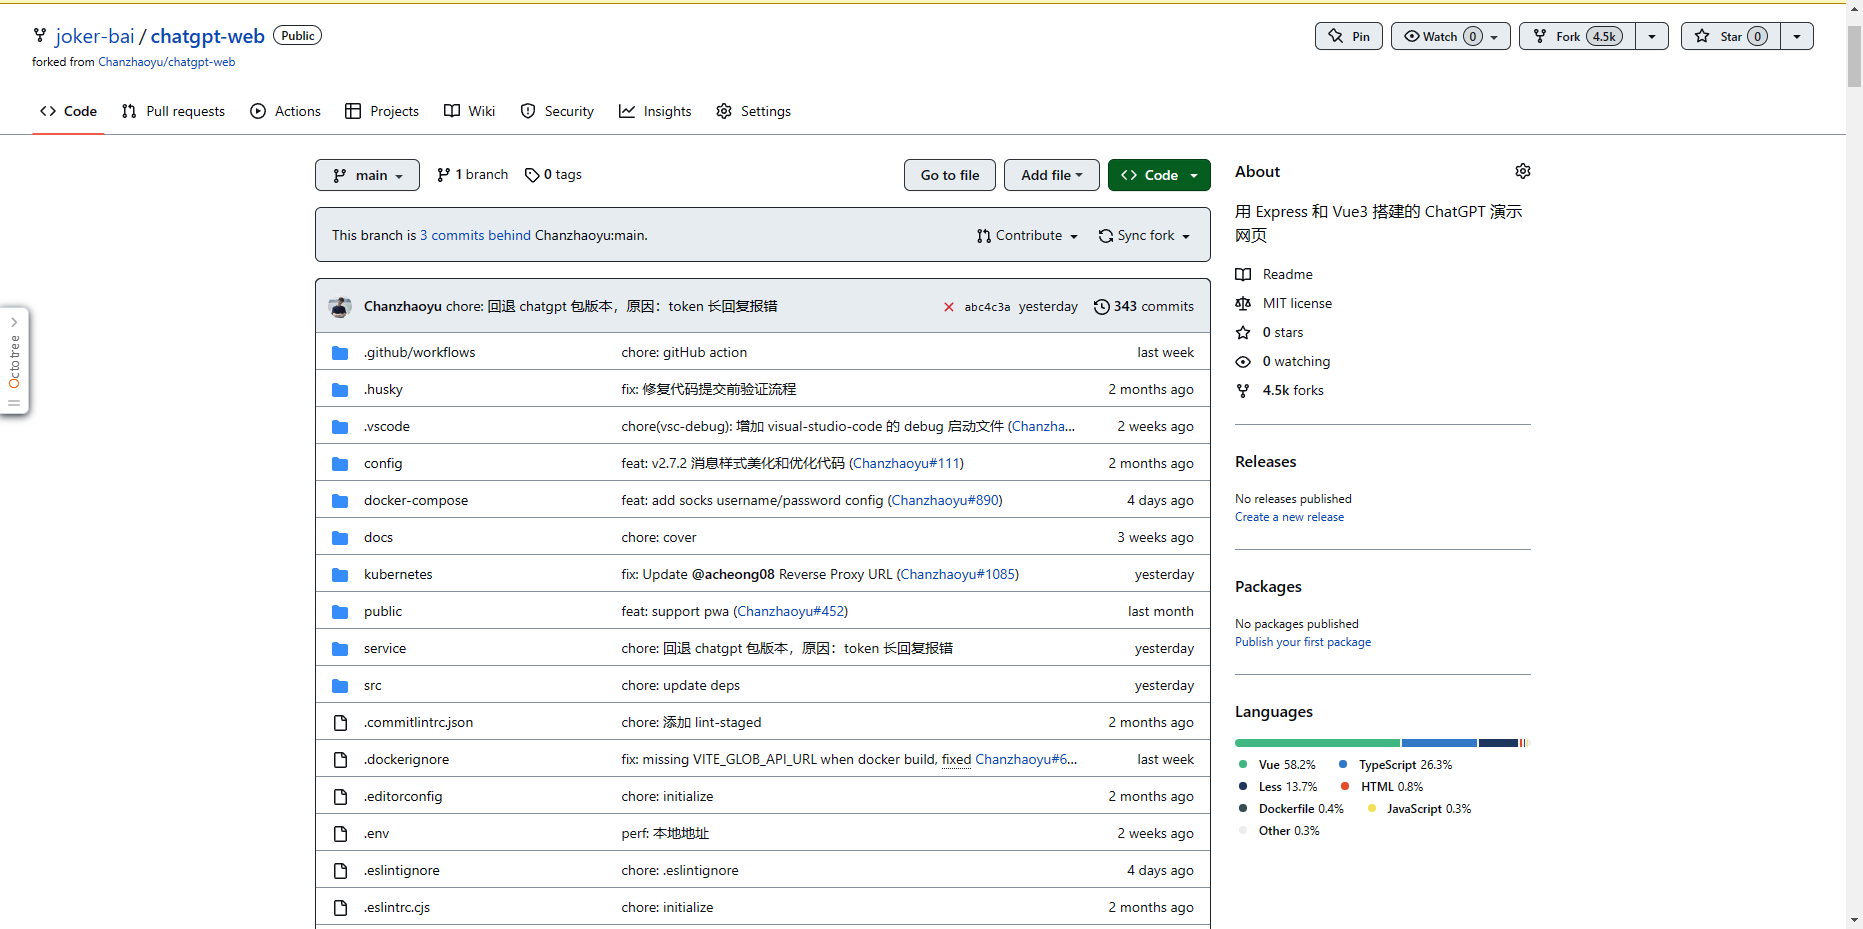Viewport: 1863px width, 929px height.
Task: Star the chatgpt-web repository
Action: (1730, 36)
